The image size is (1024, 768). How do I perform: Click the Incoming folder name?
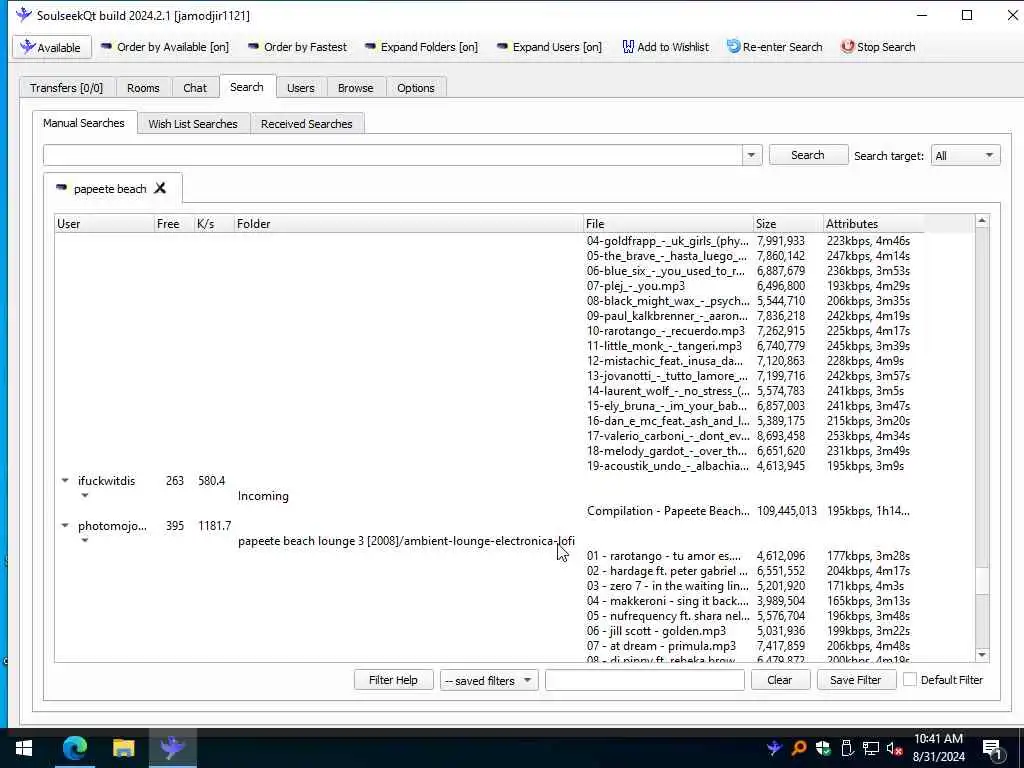point(263,496)
